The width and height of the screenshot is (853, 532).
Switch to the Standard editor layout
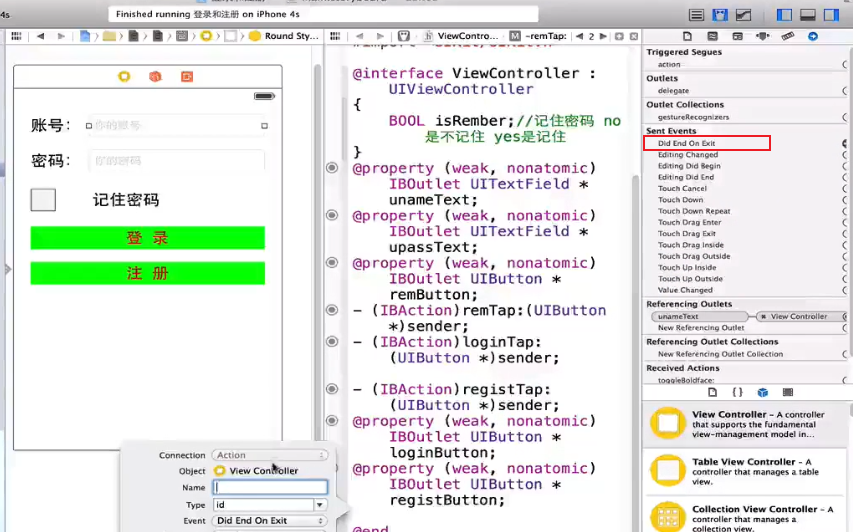(x=696, y=15)
